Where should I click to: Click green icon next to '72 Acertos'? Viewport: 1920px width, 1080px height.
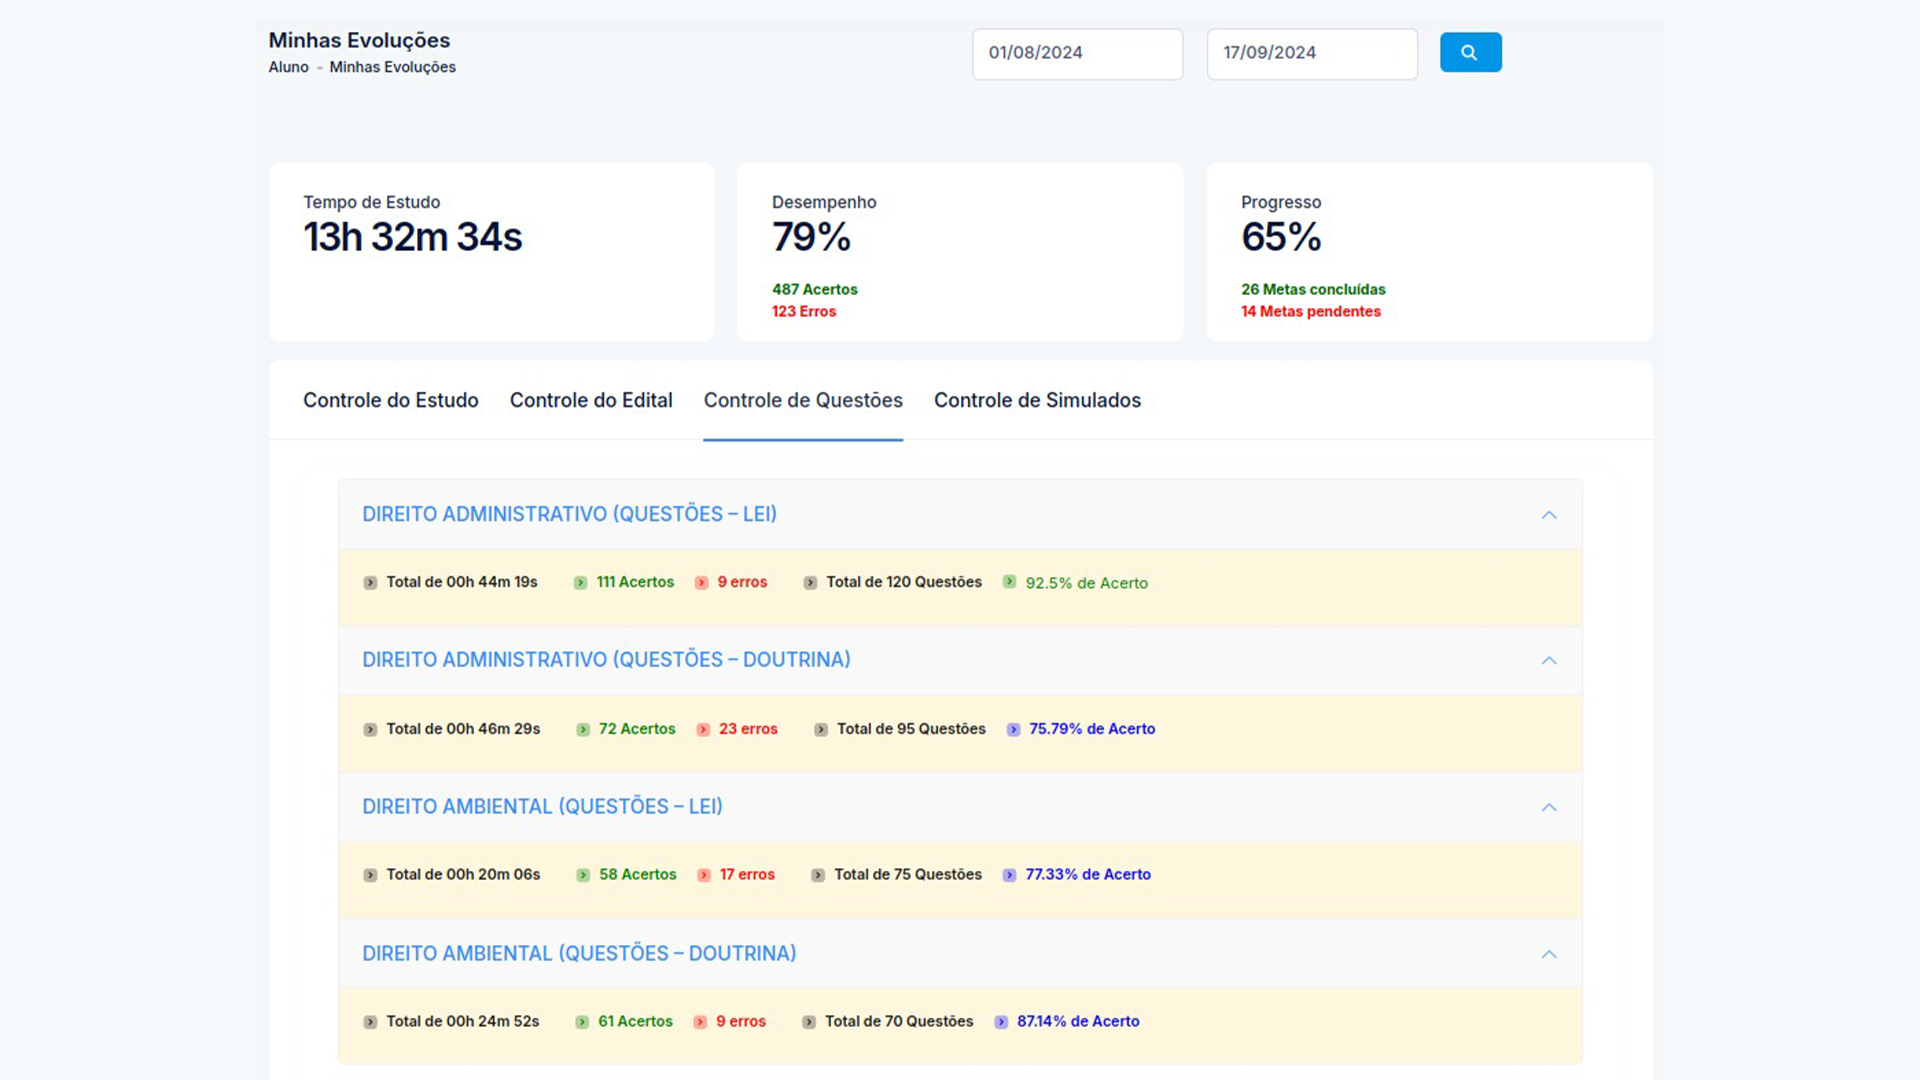click(x=583, y=730)
